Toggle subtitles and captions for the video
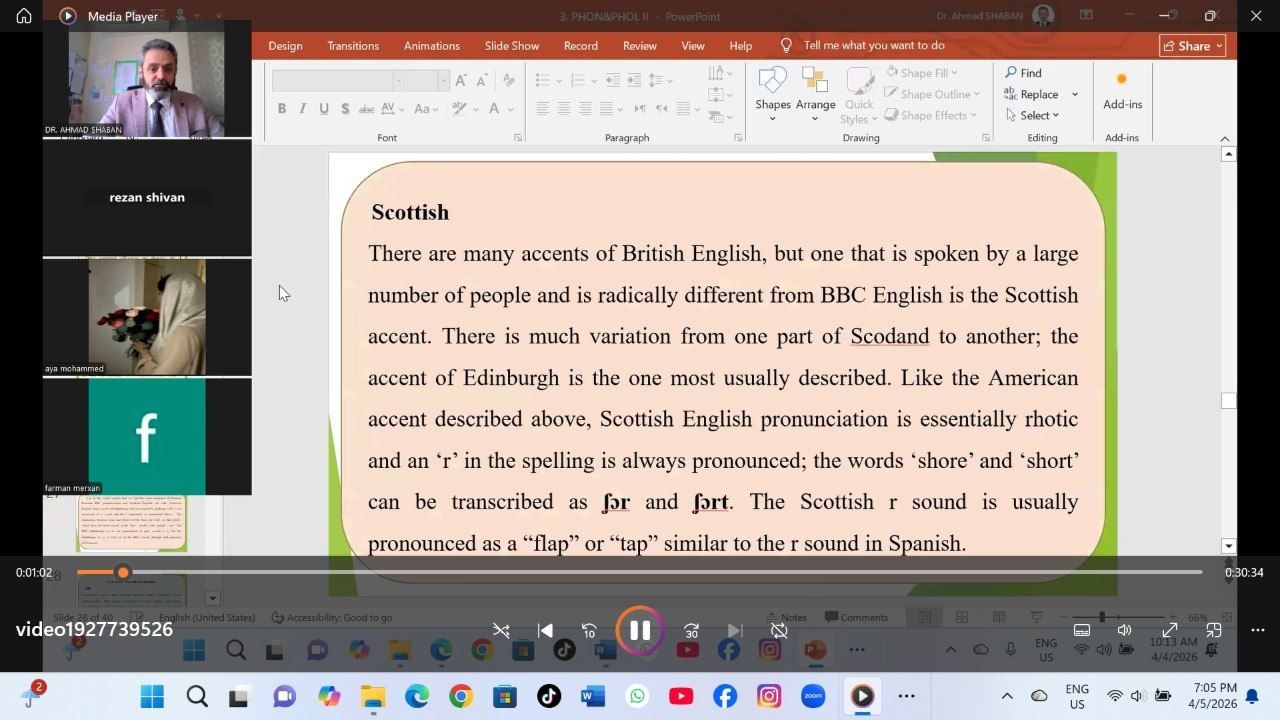1280x720 pixels. tap(1081, 630)
